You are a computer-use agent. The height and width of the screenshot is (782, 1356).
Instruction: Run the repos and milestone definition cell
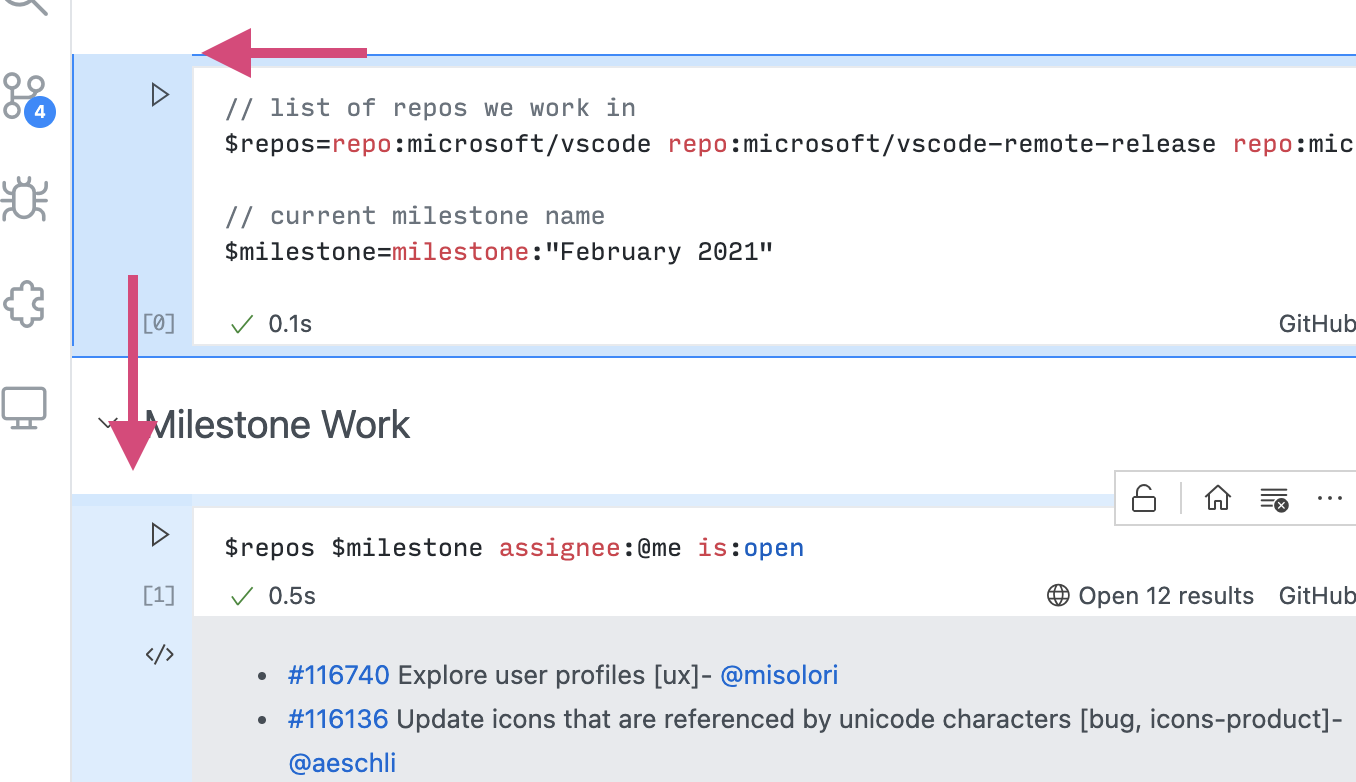coord(158,95)
